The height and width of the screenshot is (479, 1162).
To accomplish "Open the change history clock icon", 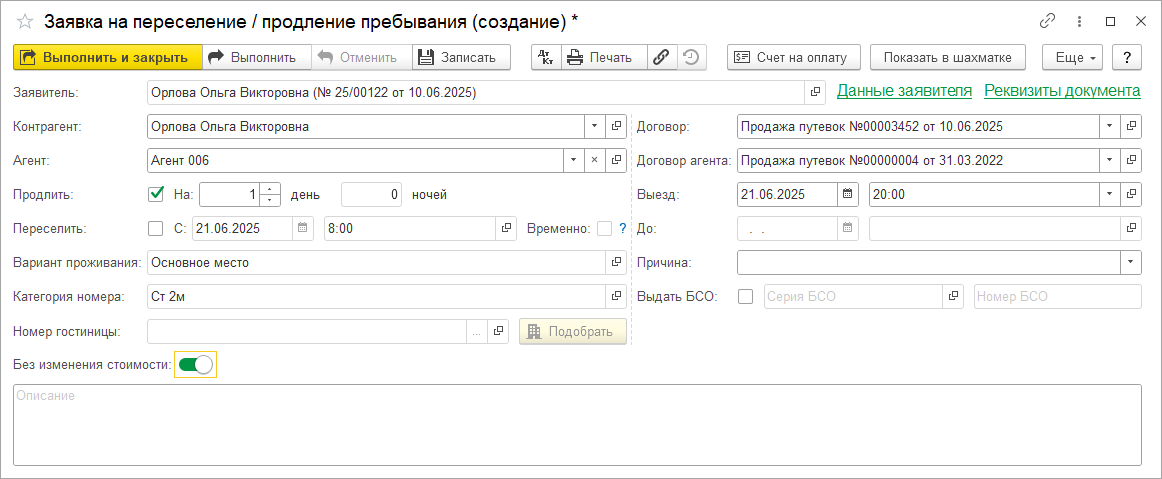I will coord(690,57).
